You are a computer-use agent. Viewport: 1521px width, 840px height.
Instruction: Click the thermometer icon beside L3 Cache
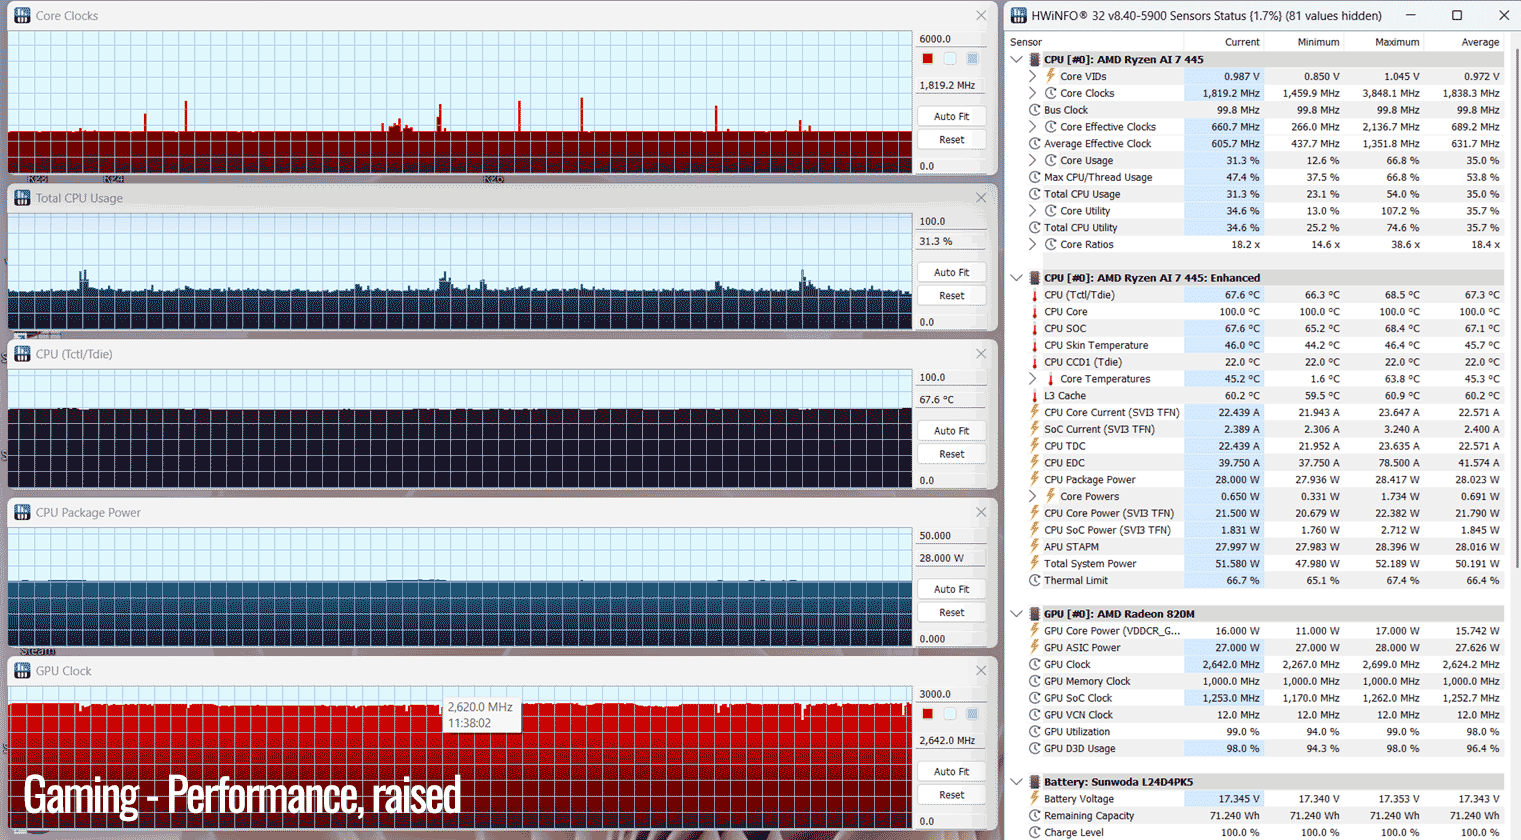click(1035, 396)
